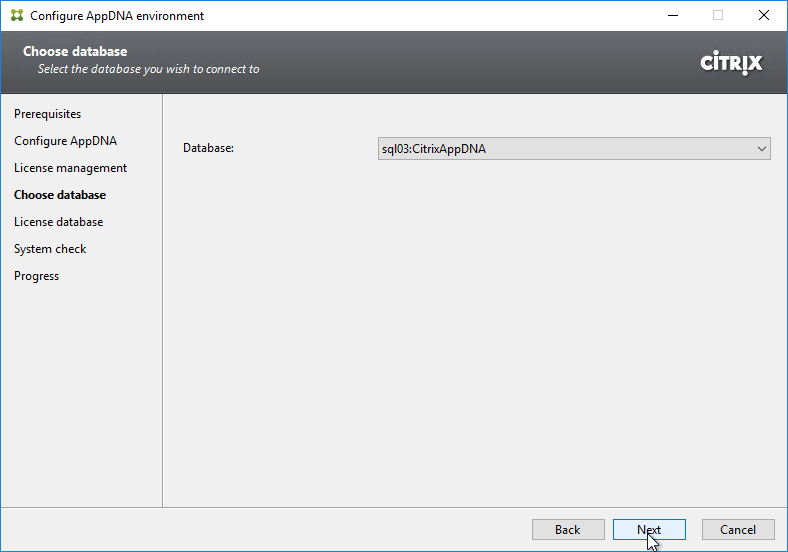
Task: Click 'Select the database you wish to connect to'
Action: click(148, 69)
